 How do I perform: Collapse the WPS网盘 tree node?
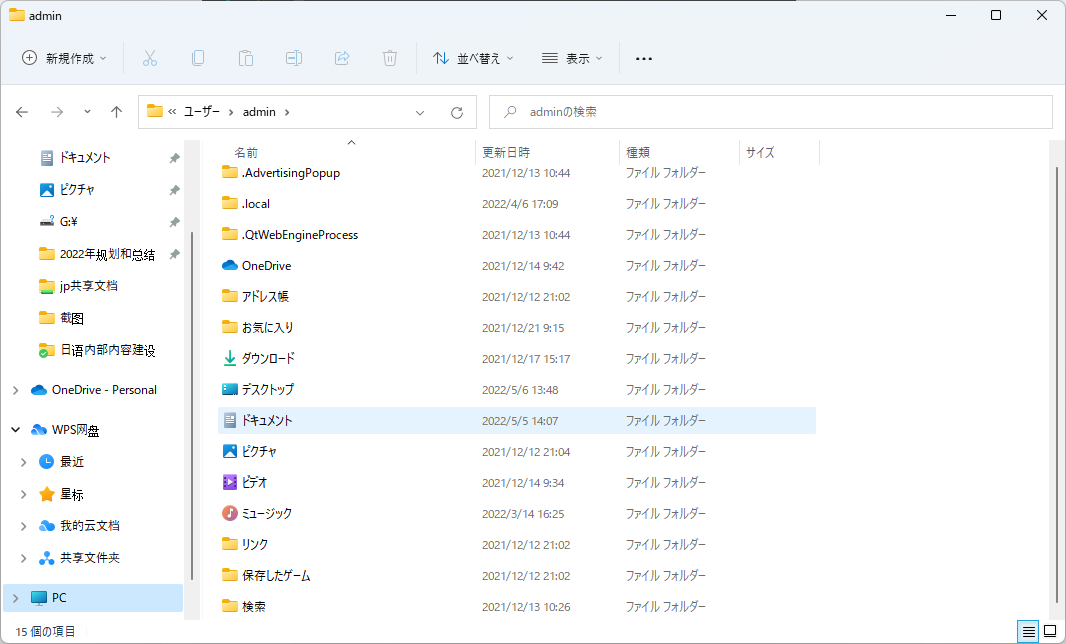[x=16, y=430]
